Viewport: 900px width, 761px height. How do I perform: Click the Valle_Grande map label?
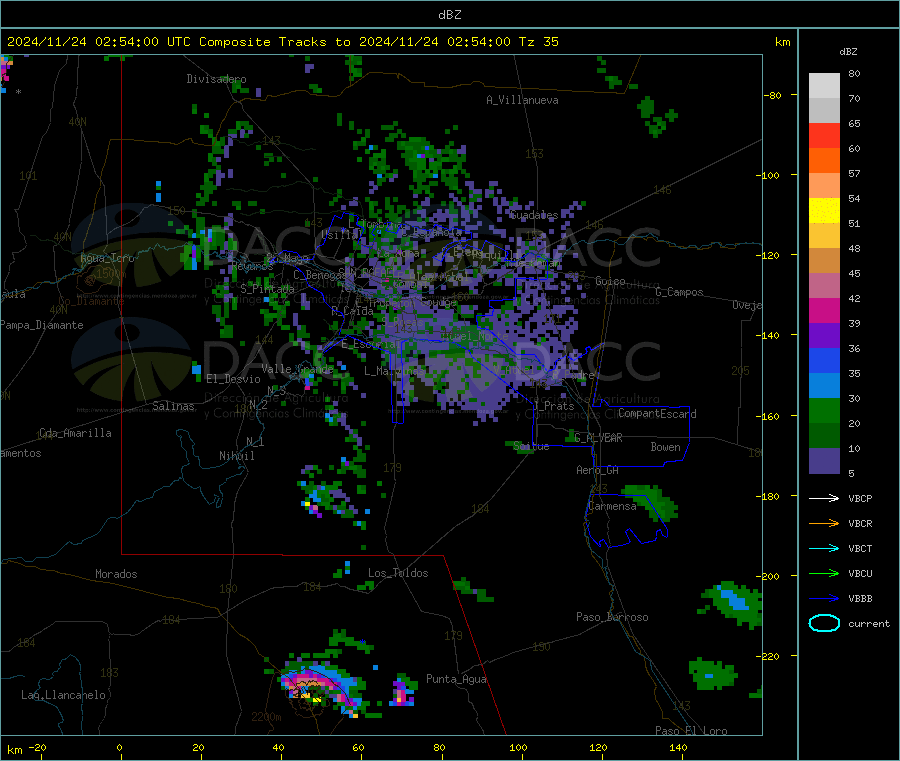(x=298, y=369)
